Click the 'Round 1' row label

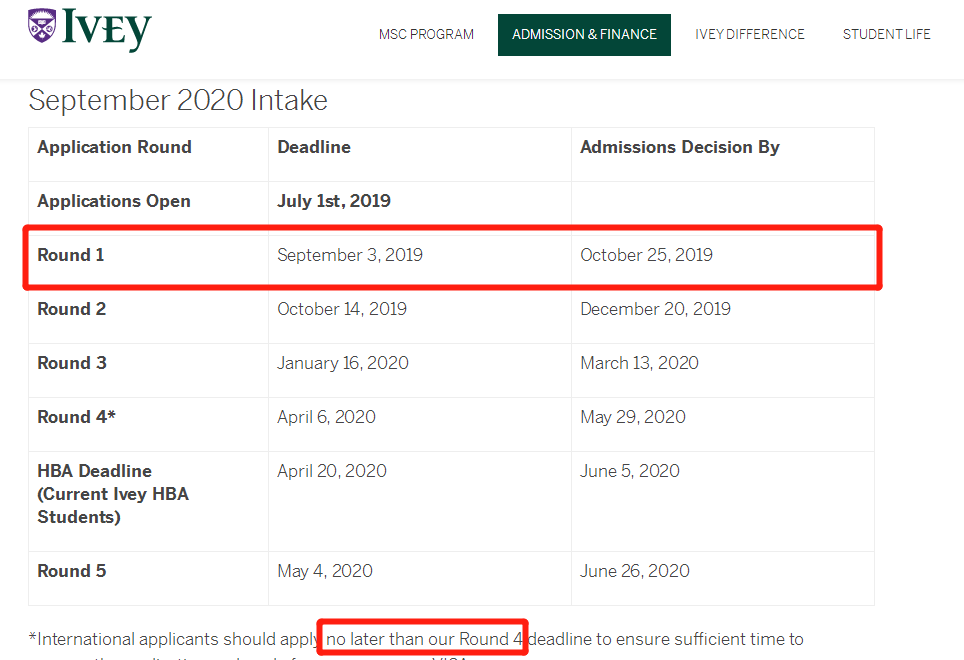click(71, 255)
